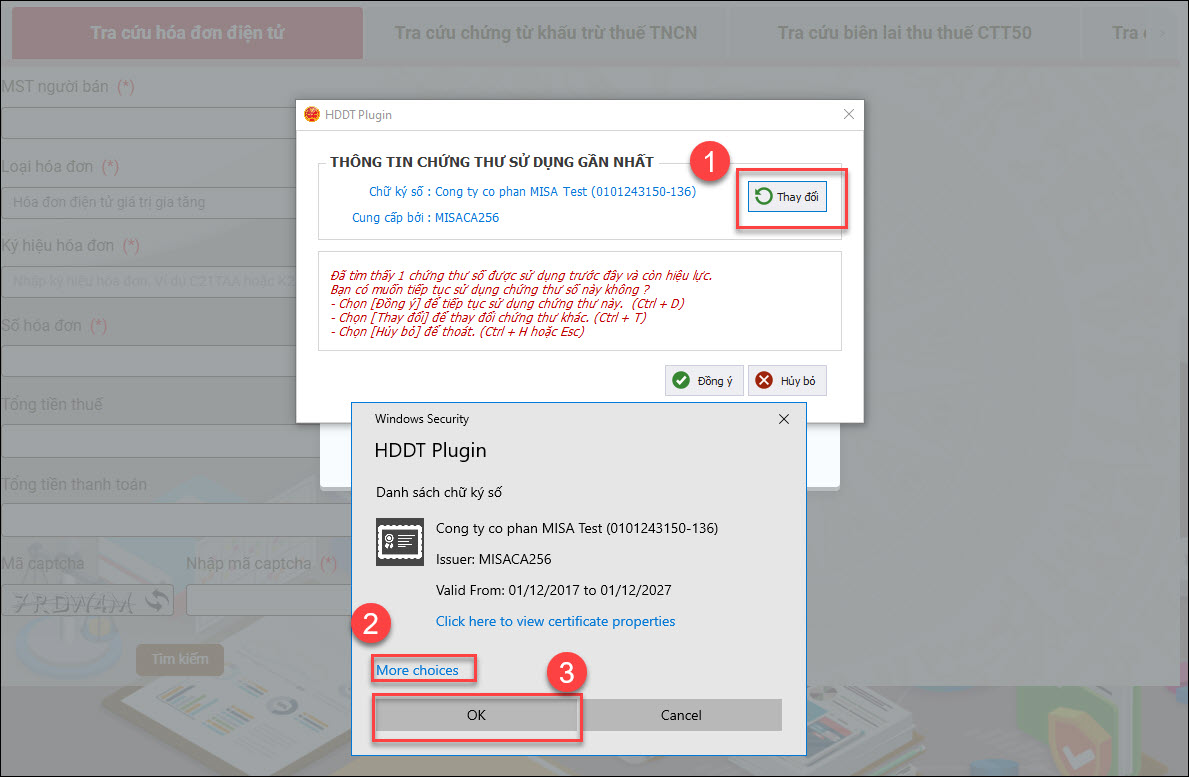
Task: Select the MISA Test certificate icon
Action: coord(399,541)
